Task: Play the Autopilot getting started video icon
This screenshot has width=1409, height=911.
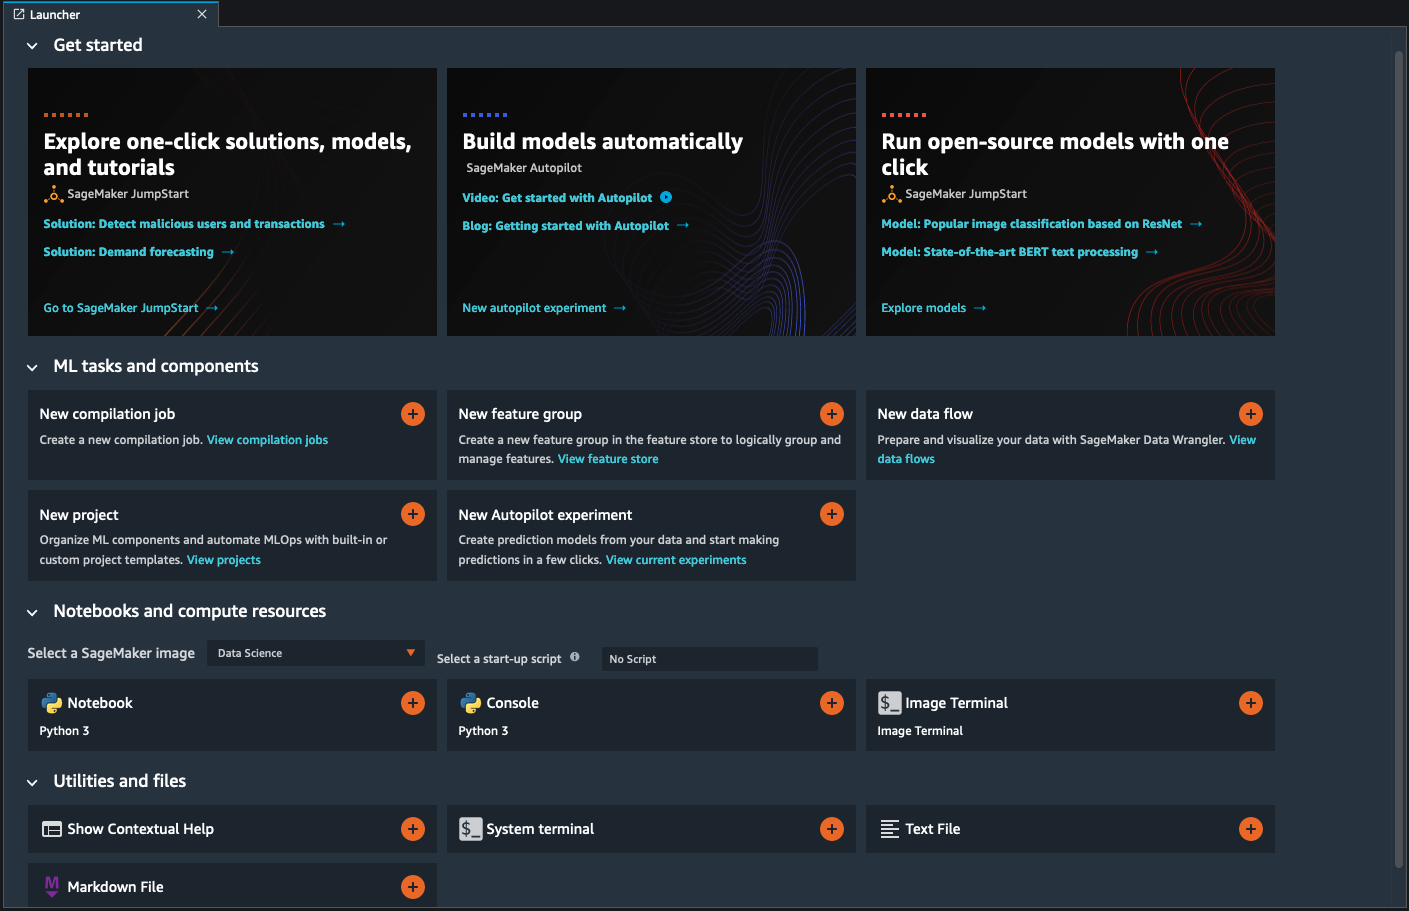Action: (666, 198)
